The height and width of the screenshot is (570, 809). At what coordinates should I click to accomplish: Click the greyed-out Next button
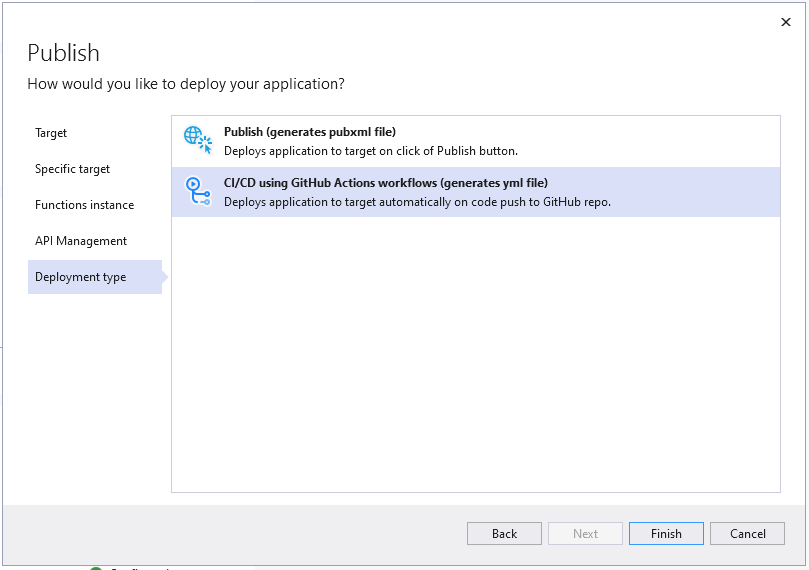585,534
